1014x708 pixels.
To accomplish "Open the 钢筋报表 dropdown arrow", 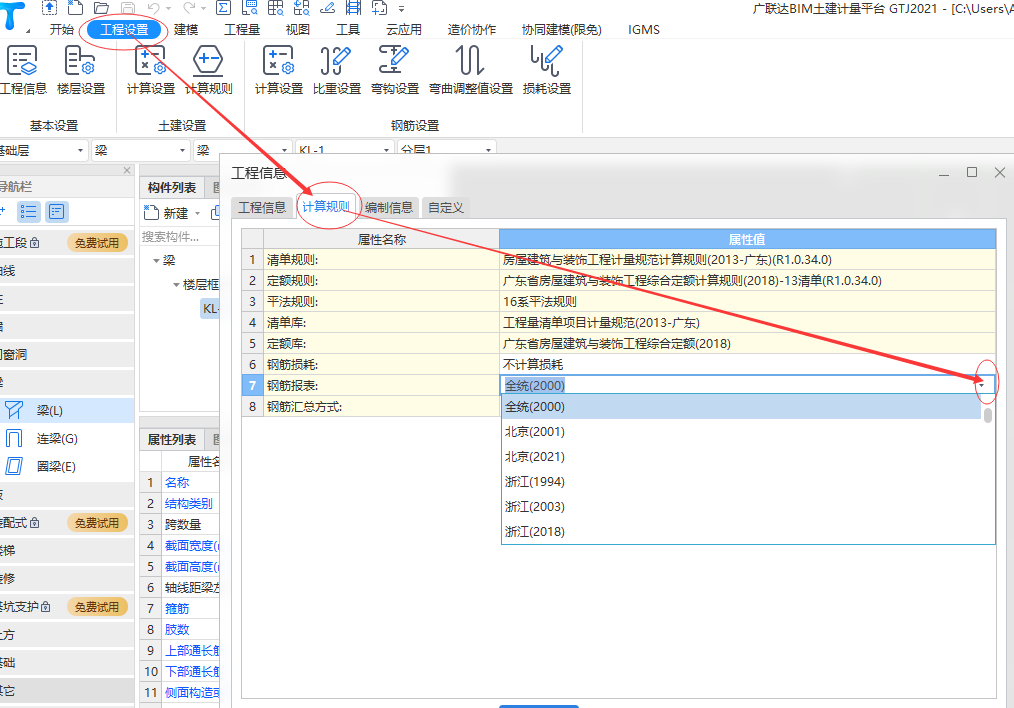I will tap(982, 385).
